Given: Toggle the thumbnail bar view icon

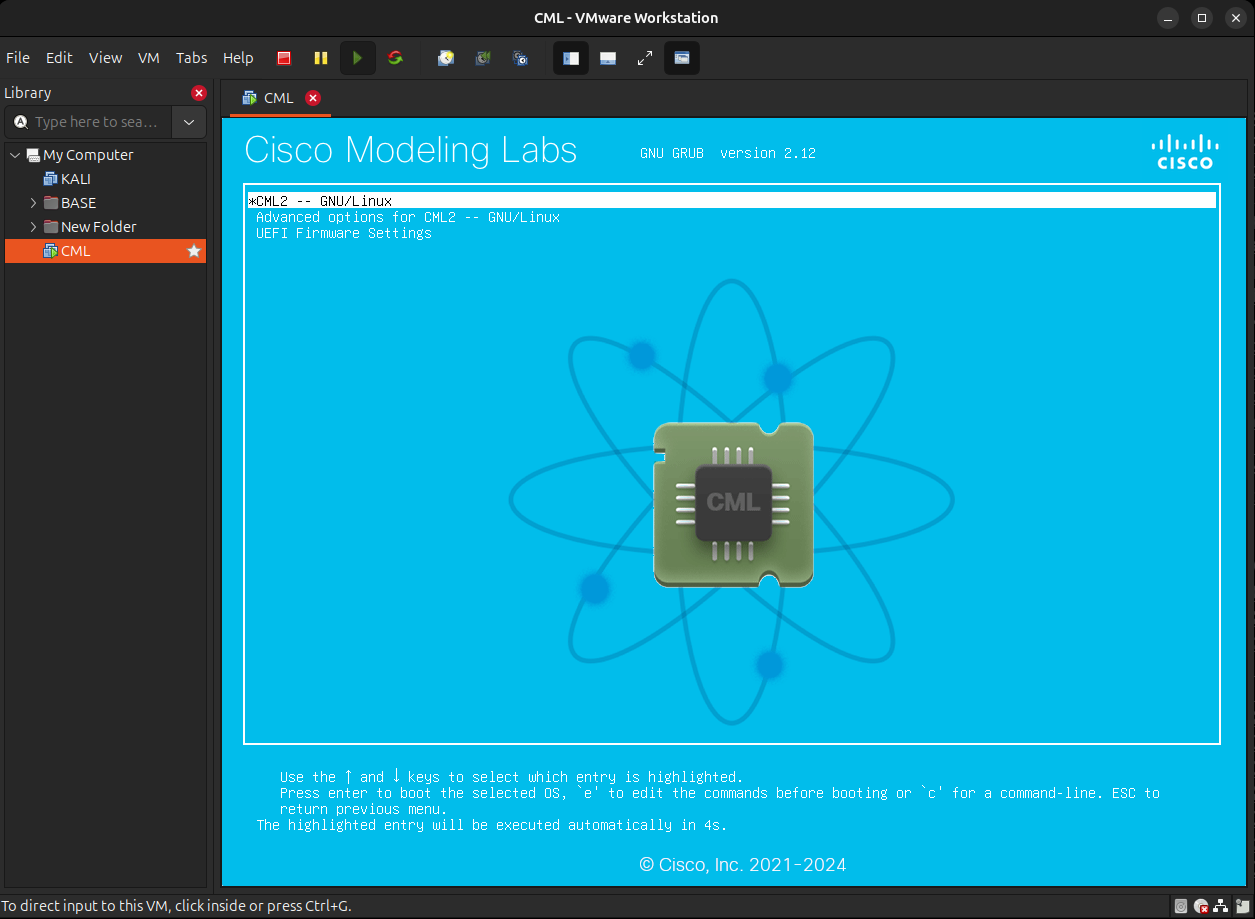Looking at the screenshot, I should 608,58.
